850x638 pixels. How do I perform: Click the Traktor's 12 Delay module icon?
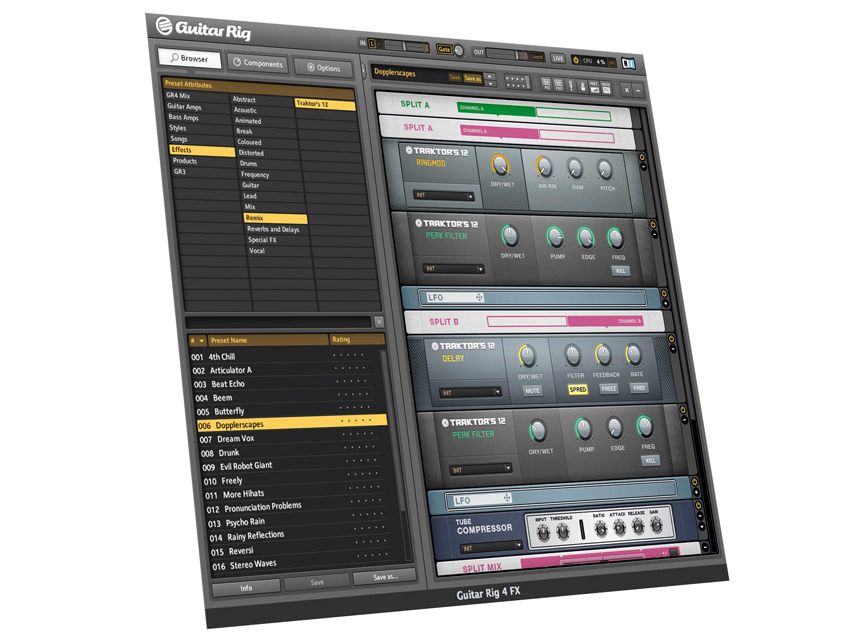click(435, 344)
